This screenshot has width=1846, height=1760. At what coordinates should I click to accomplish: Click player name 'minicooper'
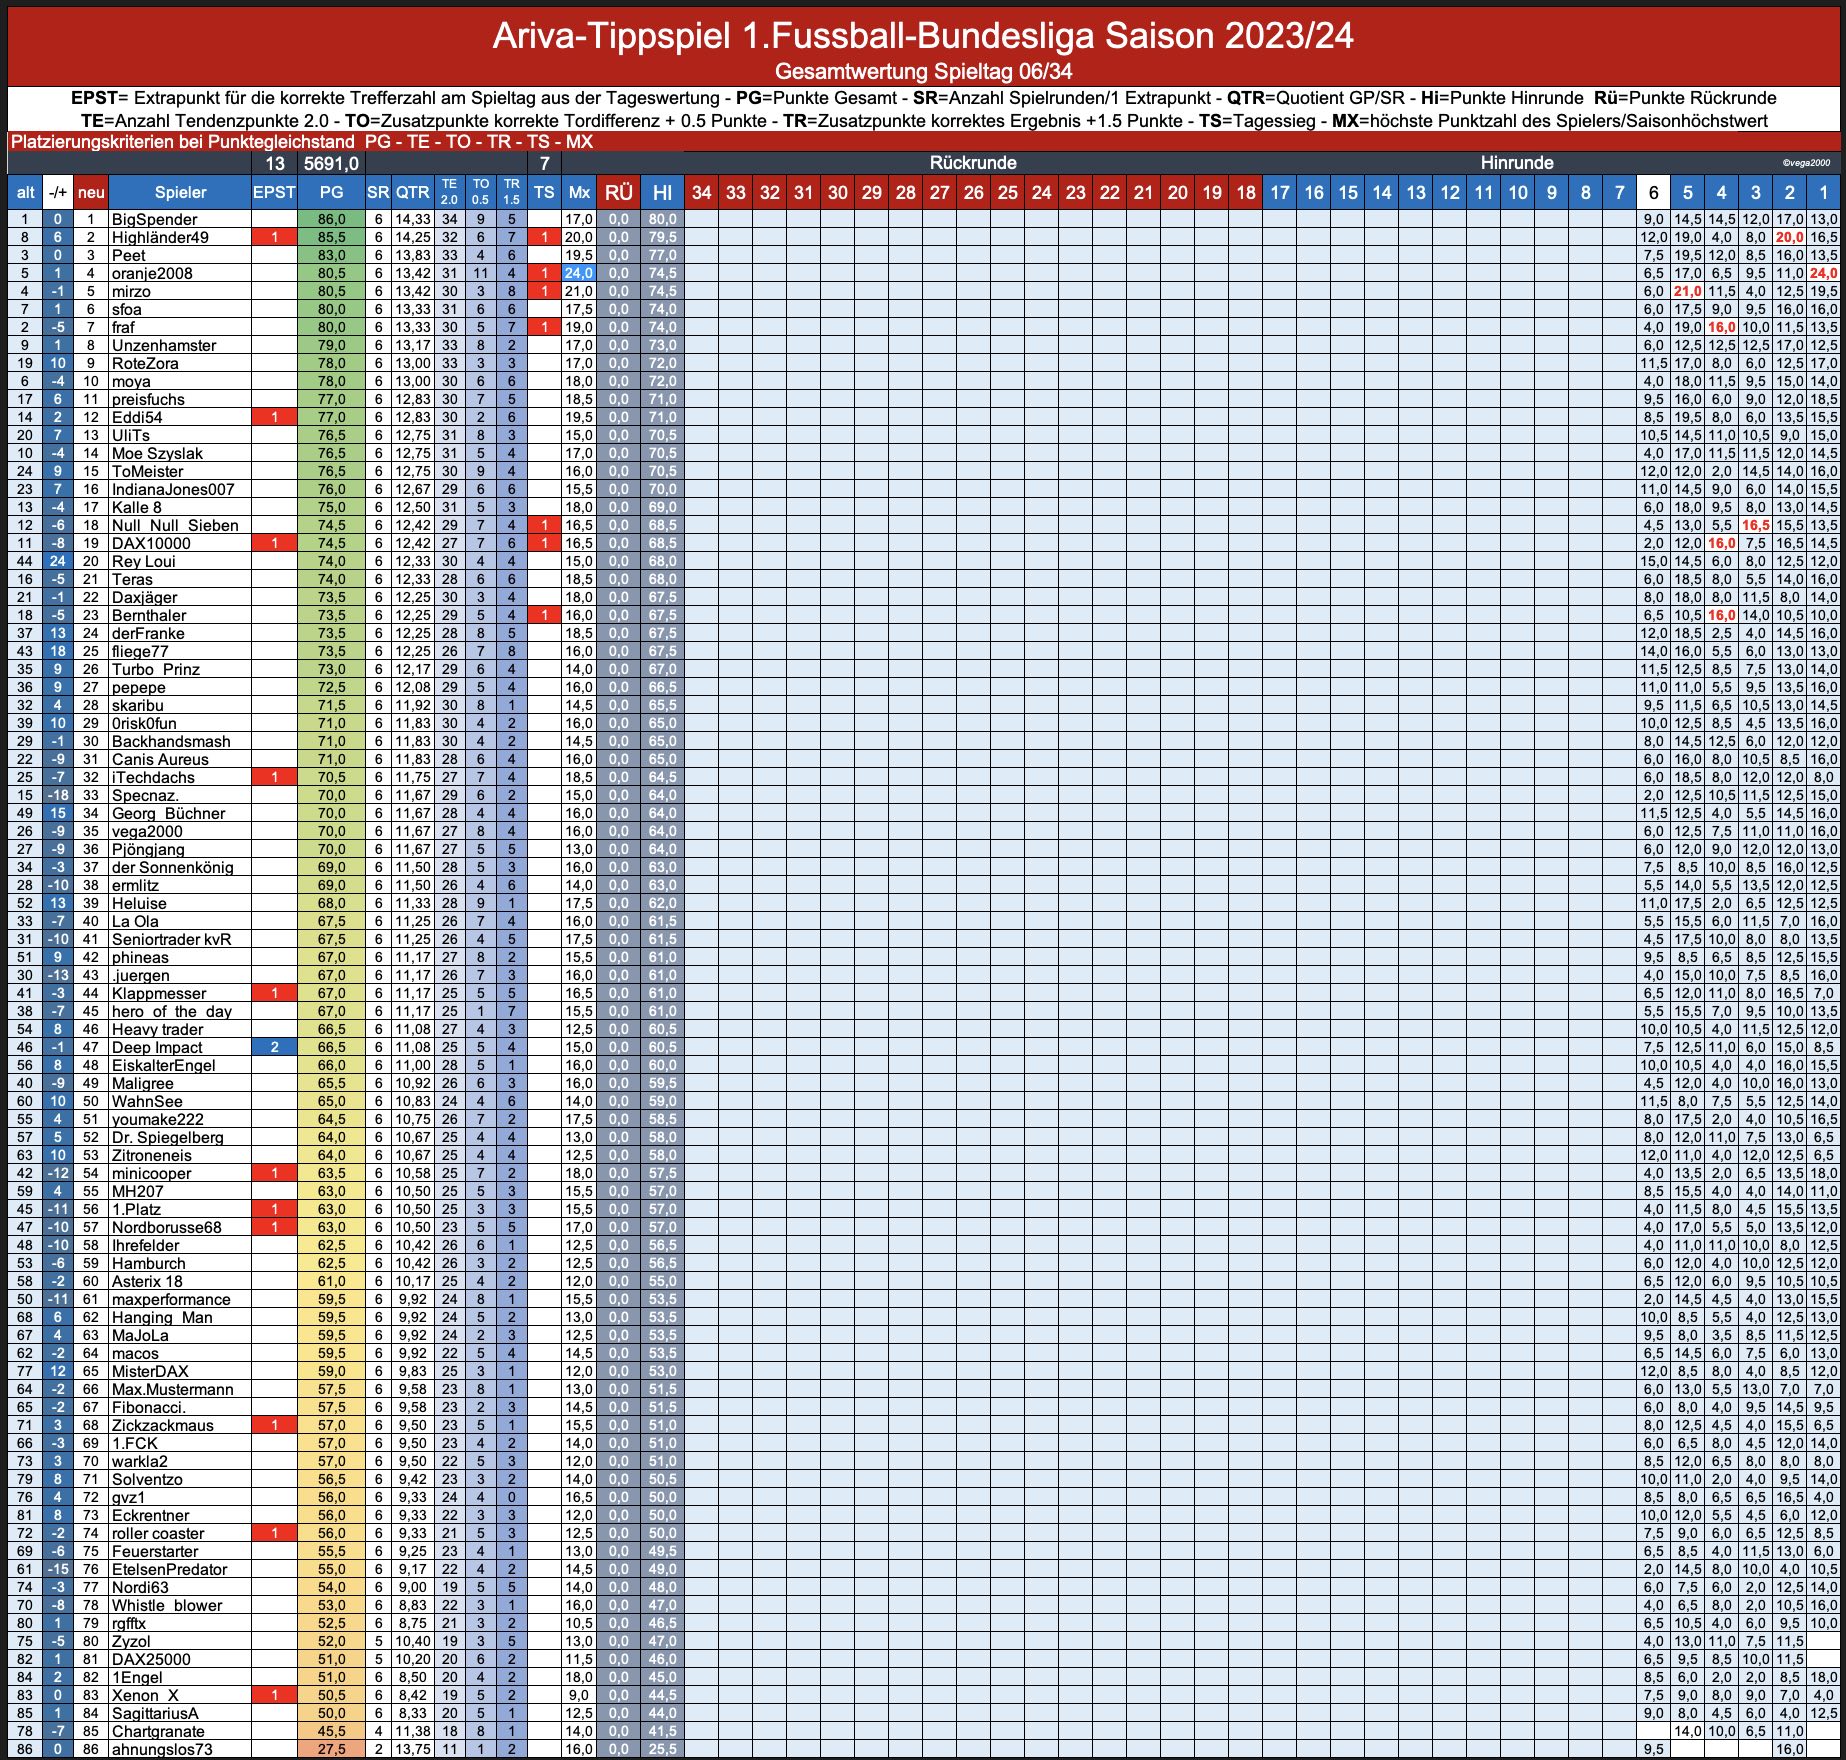point(151,1173)
